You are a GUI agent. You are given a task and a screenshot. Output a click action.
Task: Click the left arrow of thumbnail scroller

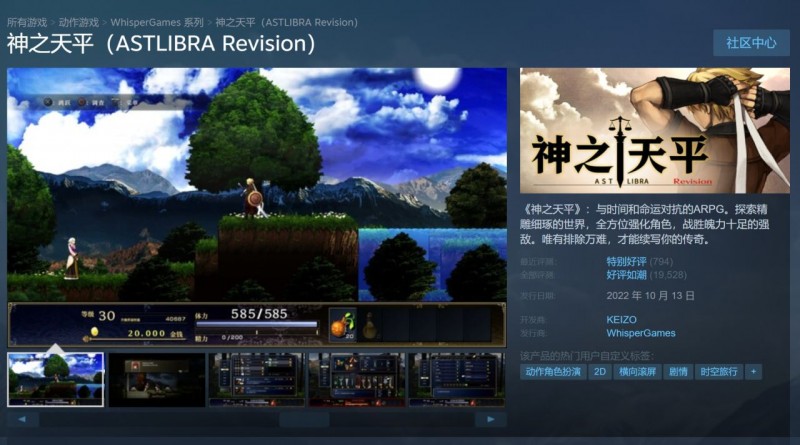click(x=22, y=419)
